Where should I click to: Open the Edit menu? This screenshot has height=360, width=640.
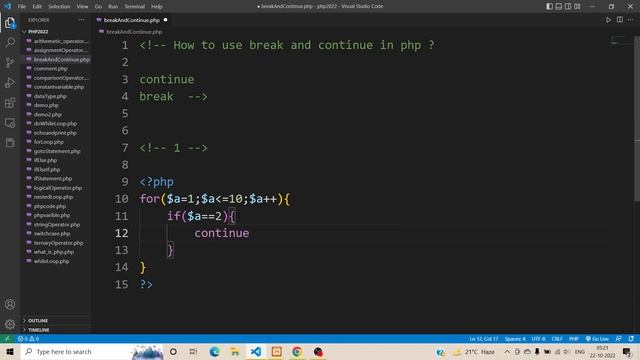point(37,7)
